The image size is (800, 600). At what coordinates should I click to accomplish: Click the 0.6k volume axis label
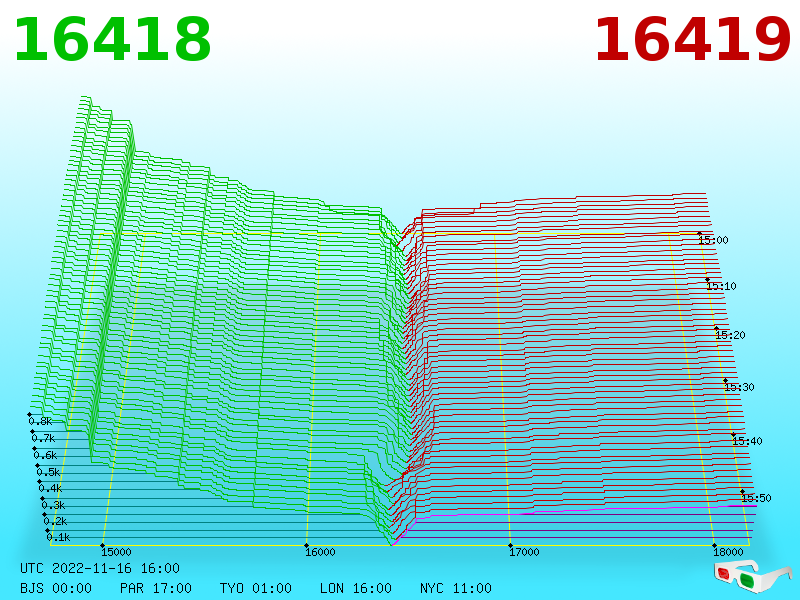tap(45, 456)
